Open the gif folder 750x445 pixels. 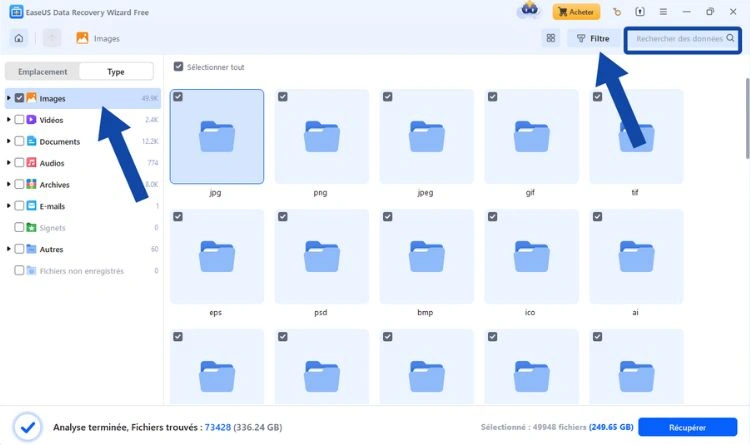[x=531, y=136]
